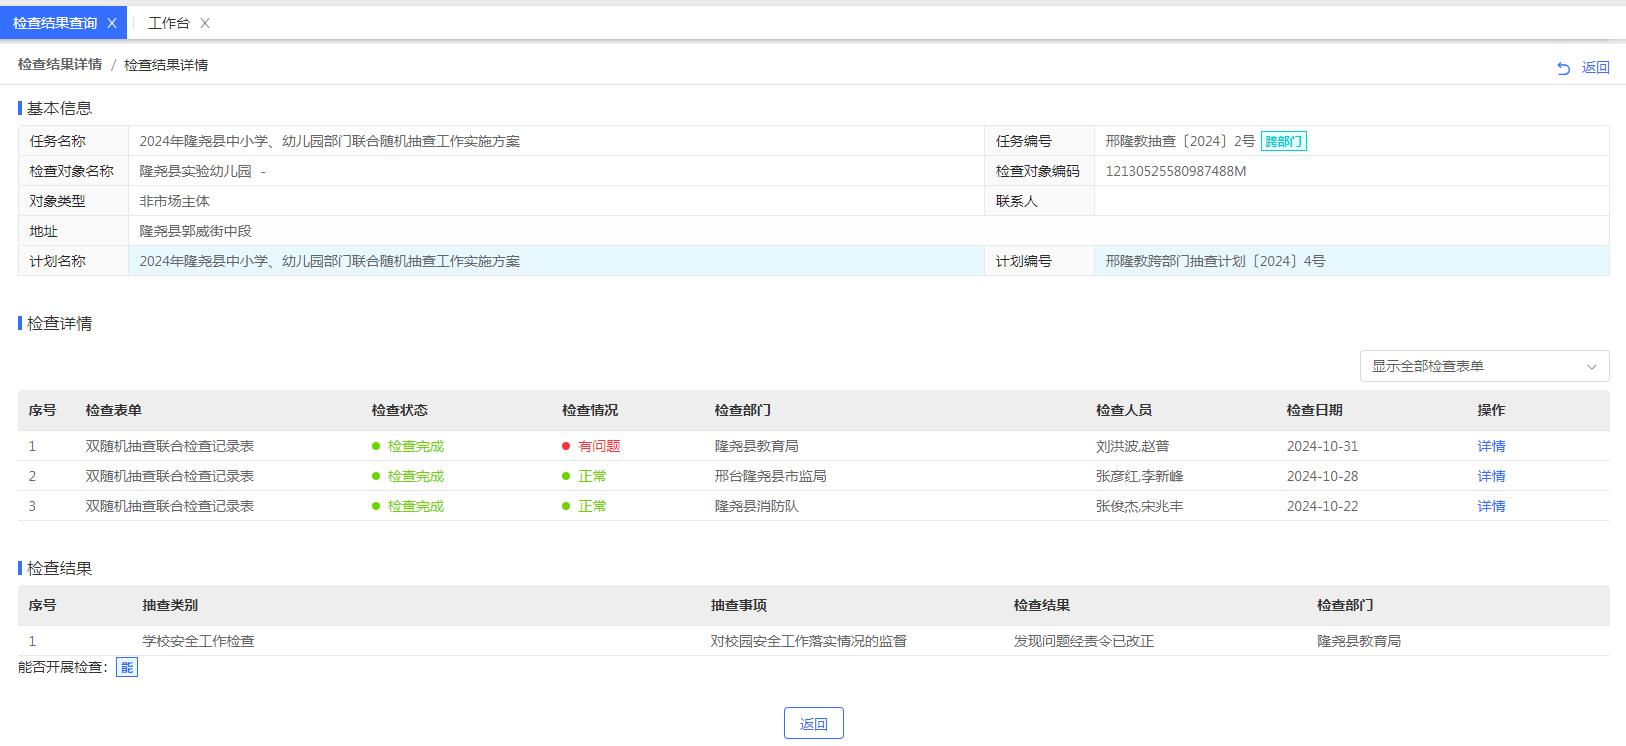Click the 检查状态 column header
The image size is (1626, 746).
click(399, 410)
